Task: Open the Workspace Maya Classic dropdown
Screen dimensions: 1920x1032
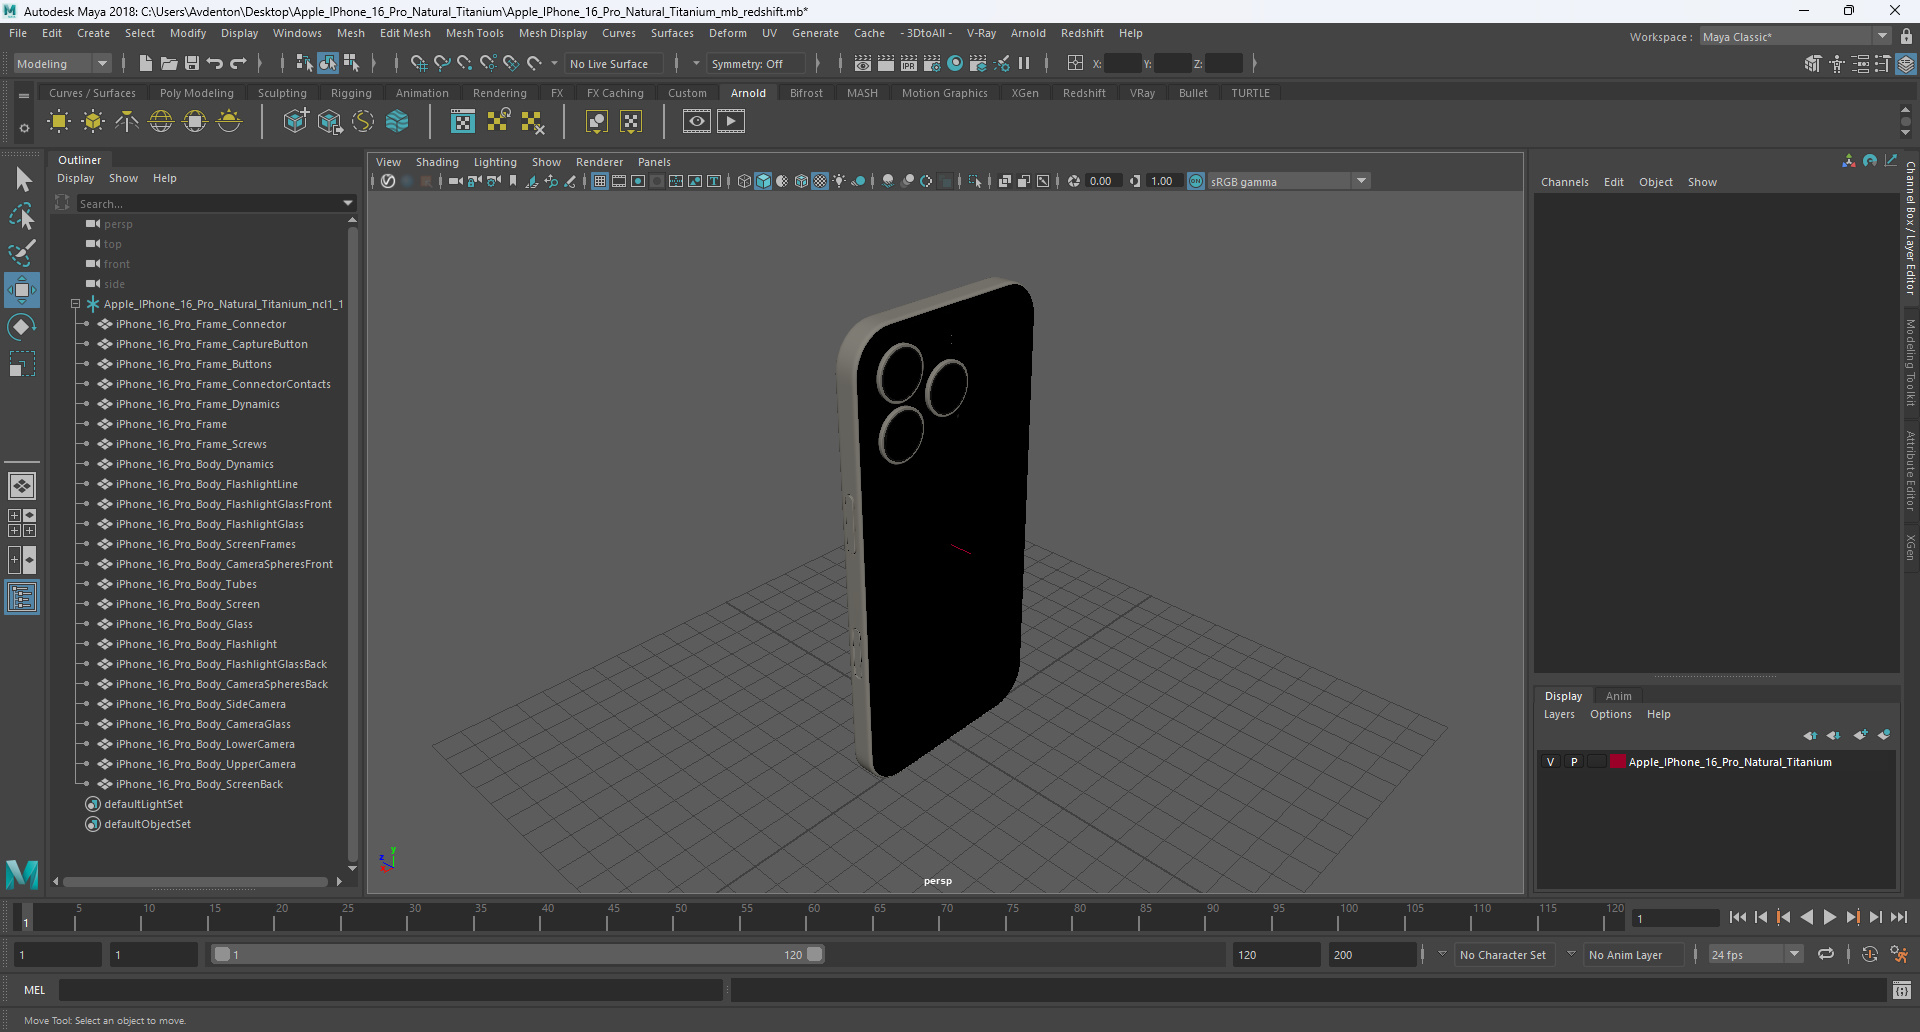Action: (1795, 37)
